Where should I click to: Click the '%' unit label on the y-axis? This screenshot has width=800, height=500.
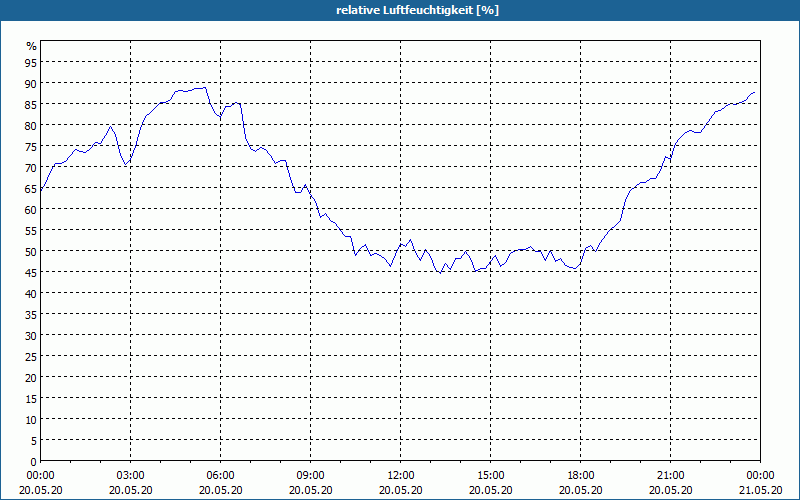click(32, 46)
